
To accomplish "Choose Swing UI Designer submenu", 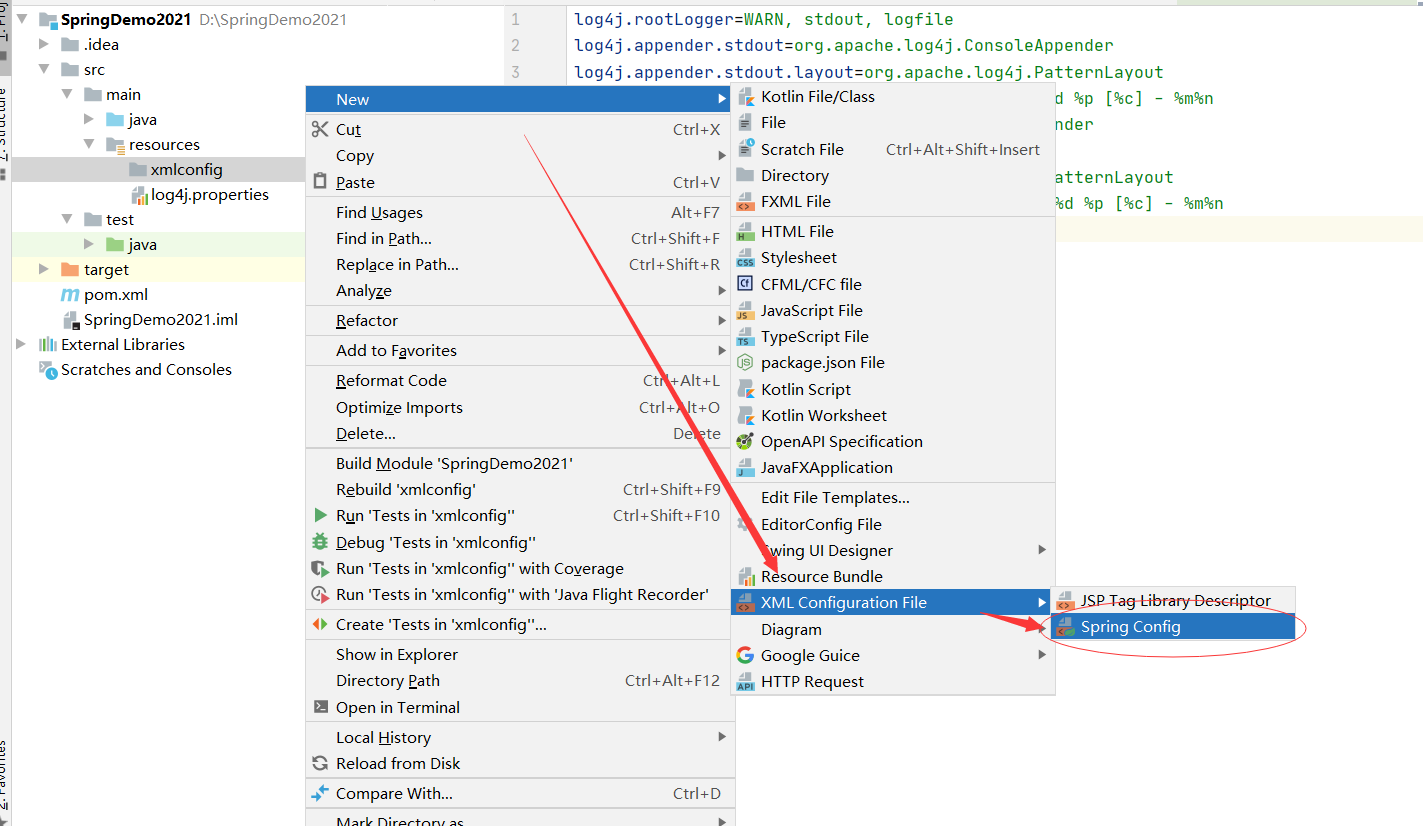I will 893,550.
